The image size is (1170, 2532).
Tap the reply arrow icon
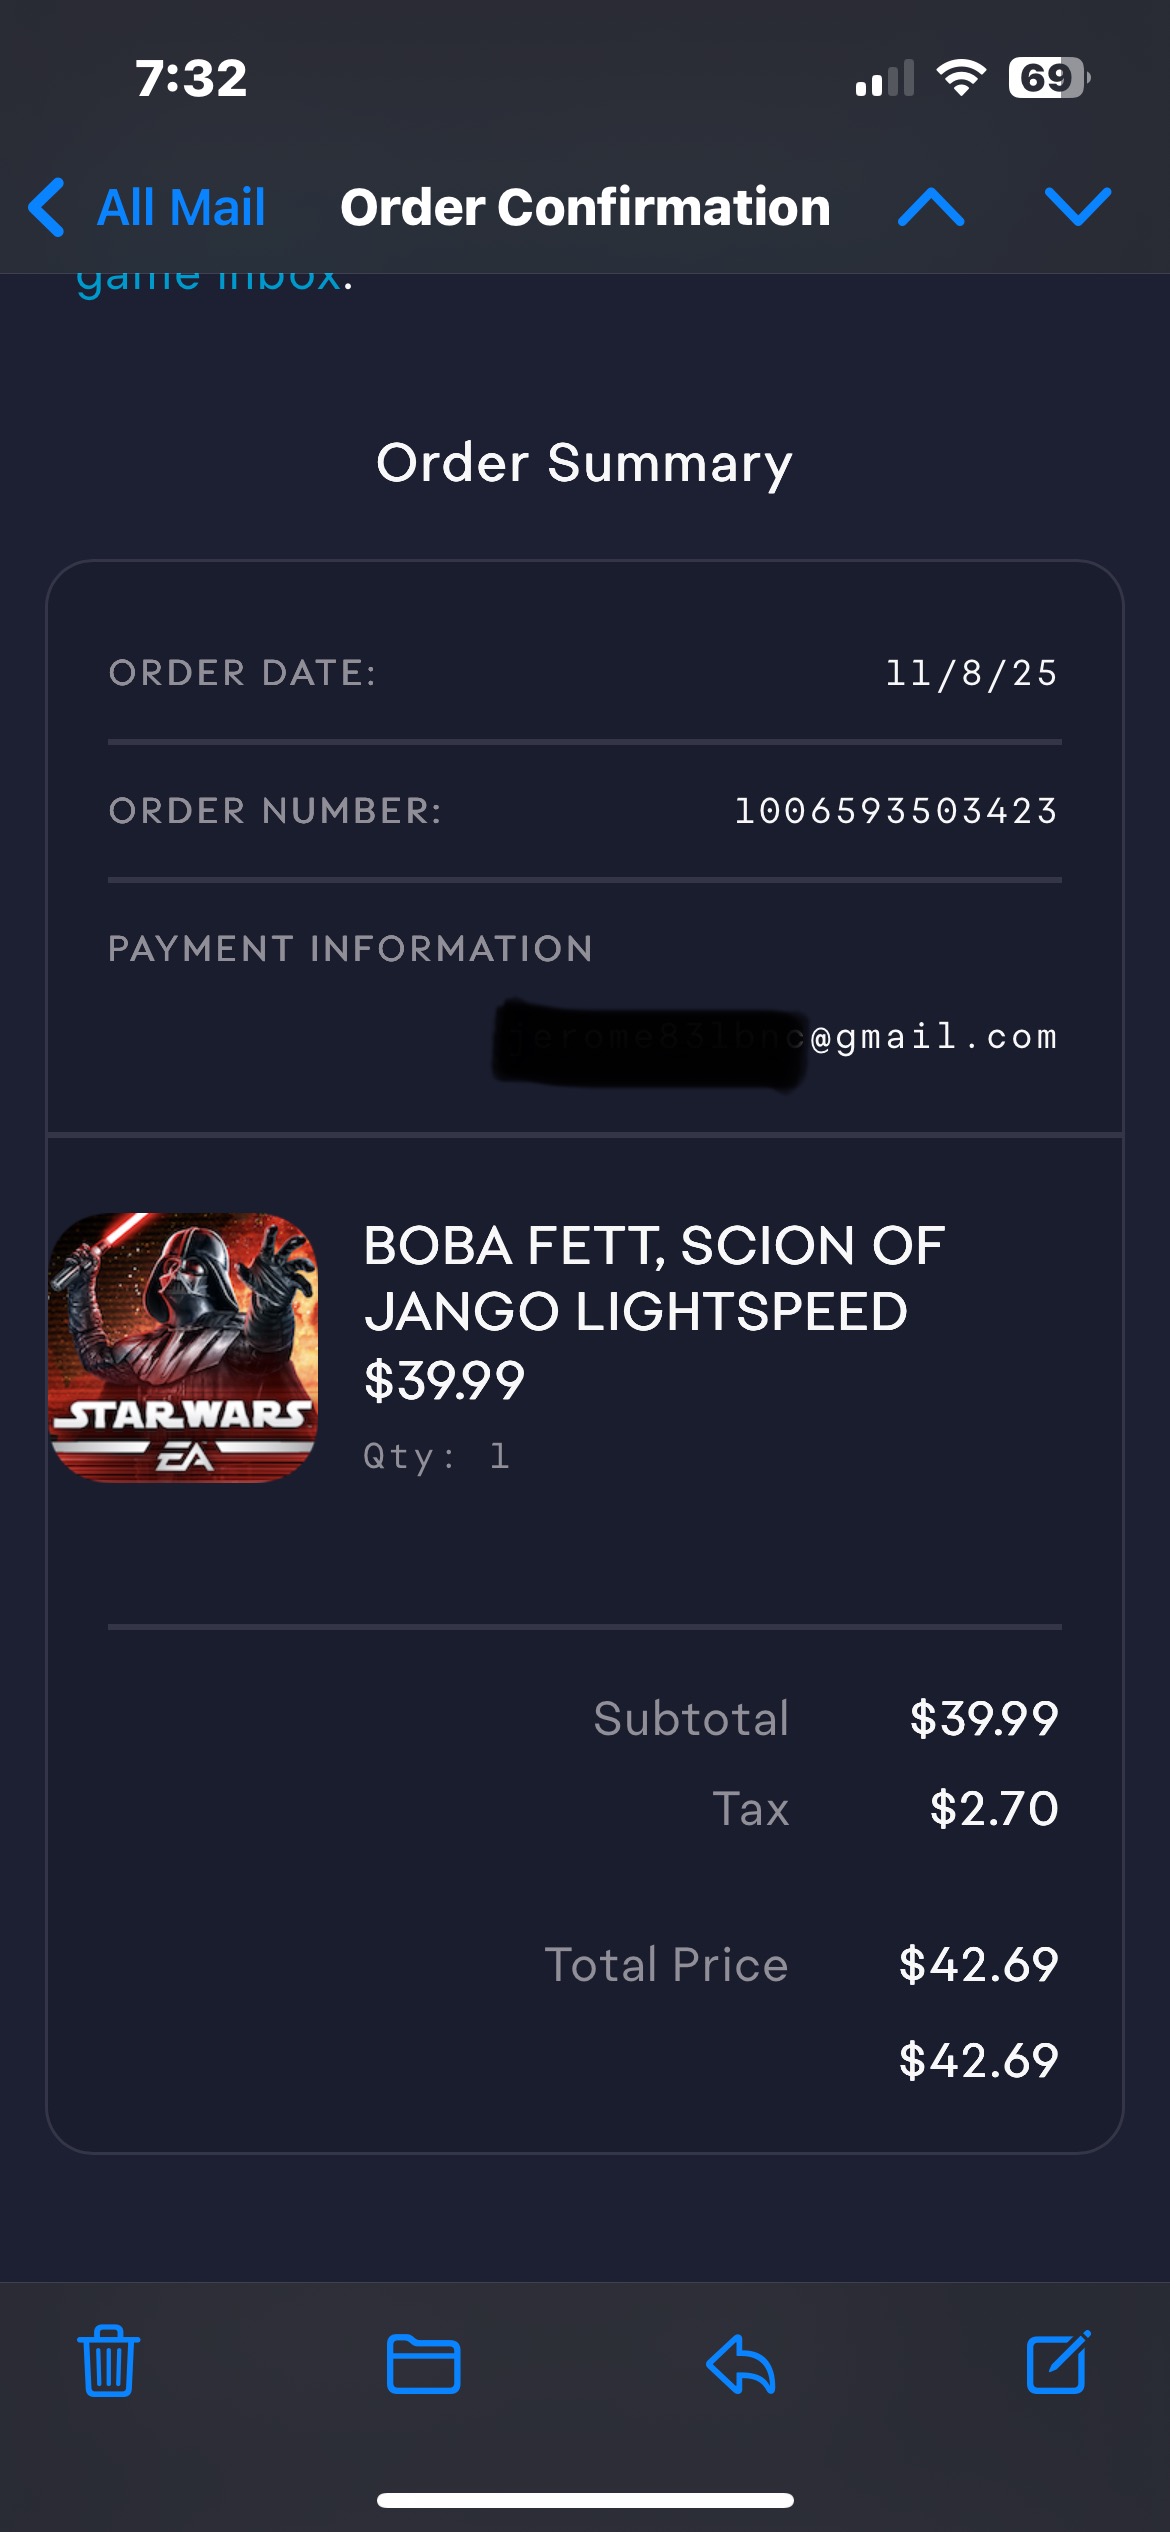tap(741, 2364)
